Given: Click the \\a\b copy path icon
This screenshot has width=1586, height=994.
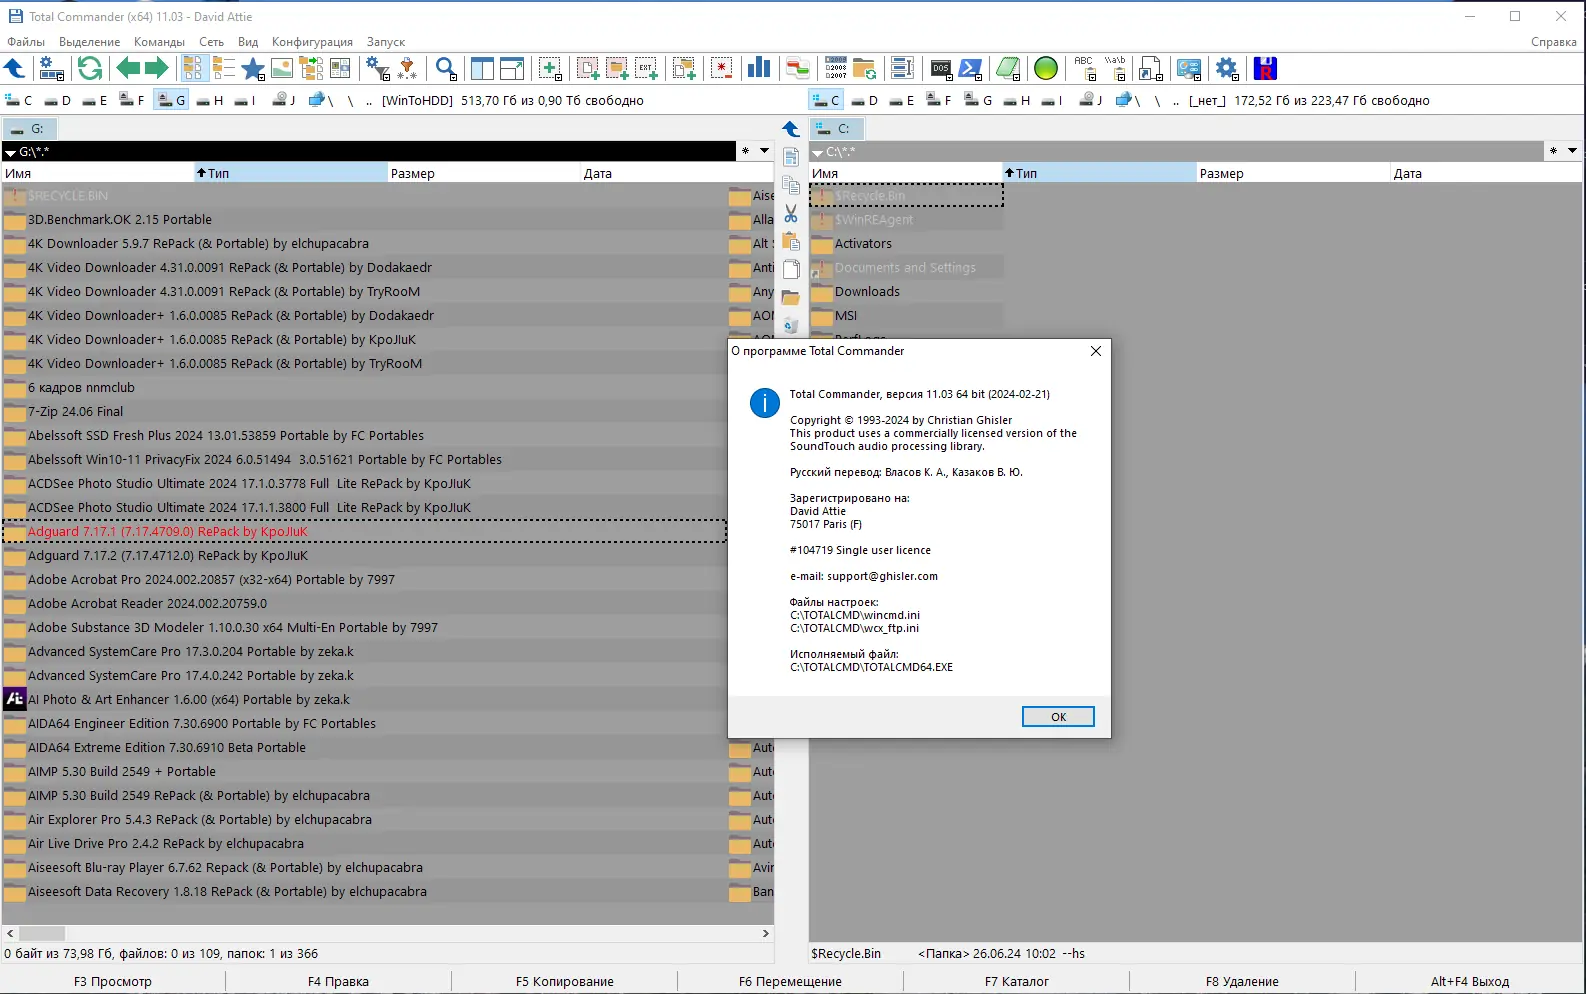Looking at the screenshot, I should [1115, 68].
